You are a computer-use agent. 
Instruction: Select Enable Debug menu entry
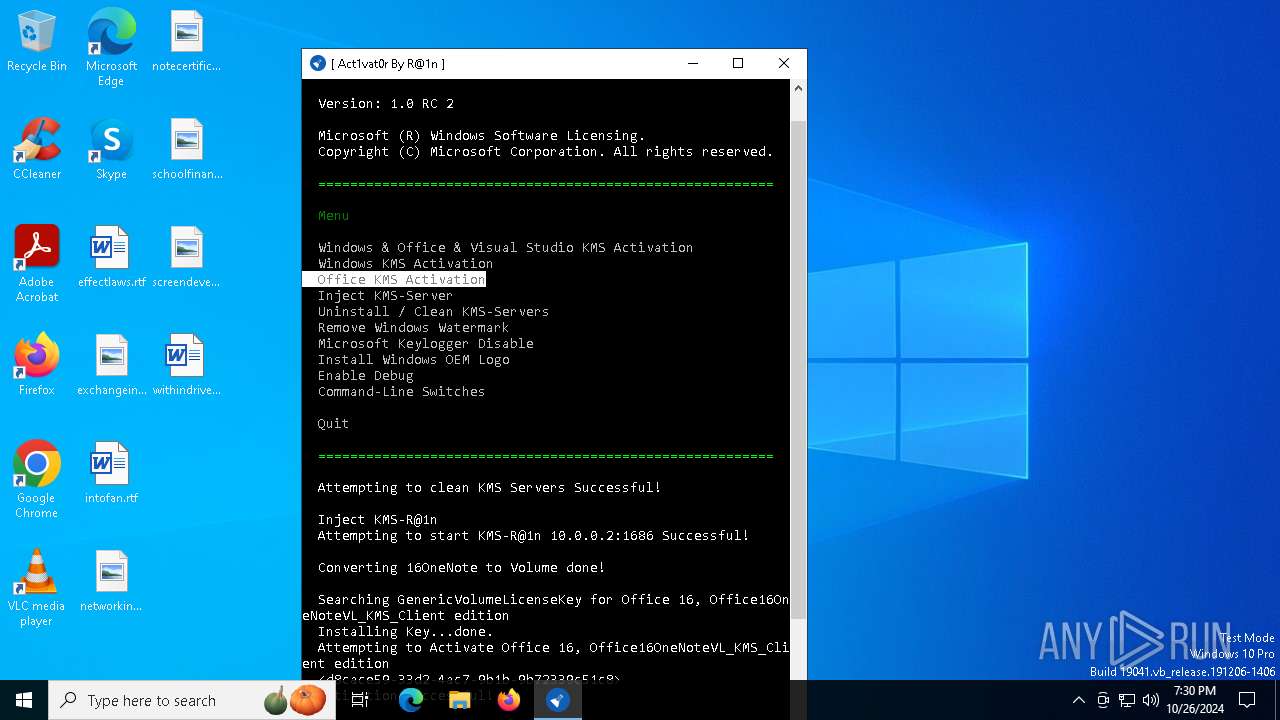(365, 375)
